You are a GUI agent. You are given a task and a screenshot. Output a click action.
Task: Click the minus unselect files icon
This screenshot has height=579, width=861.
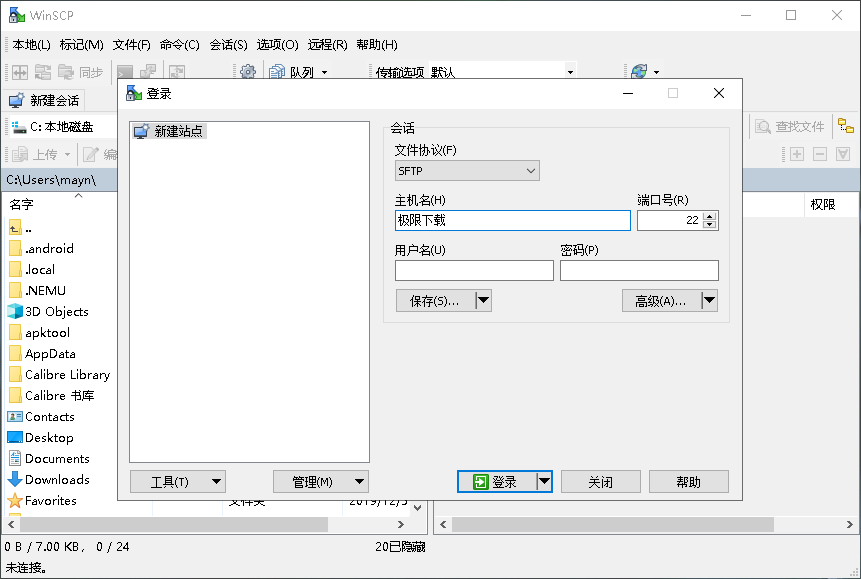point(820,154)
